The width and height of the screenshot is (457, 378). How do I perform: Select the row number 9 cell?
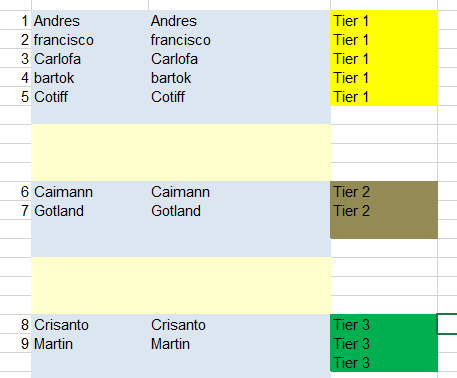point(16,344)
